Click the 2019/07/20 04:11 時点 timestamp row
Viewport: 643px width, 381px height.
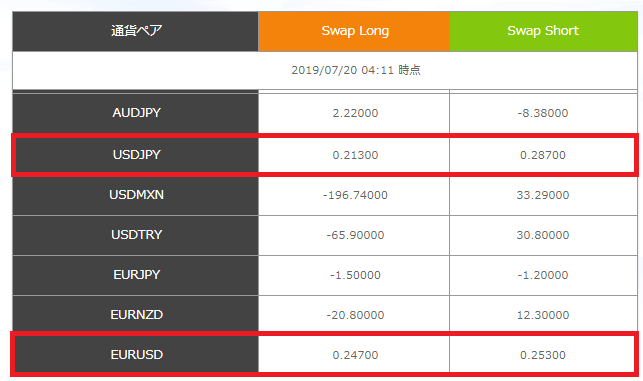pos(325,70)
